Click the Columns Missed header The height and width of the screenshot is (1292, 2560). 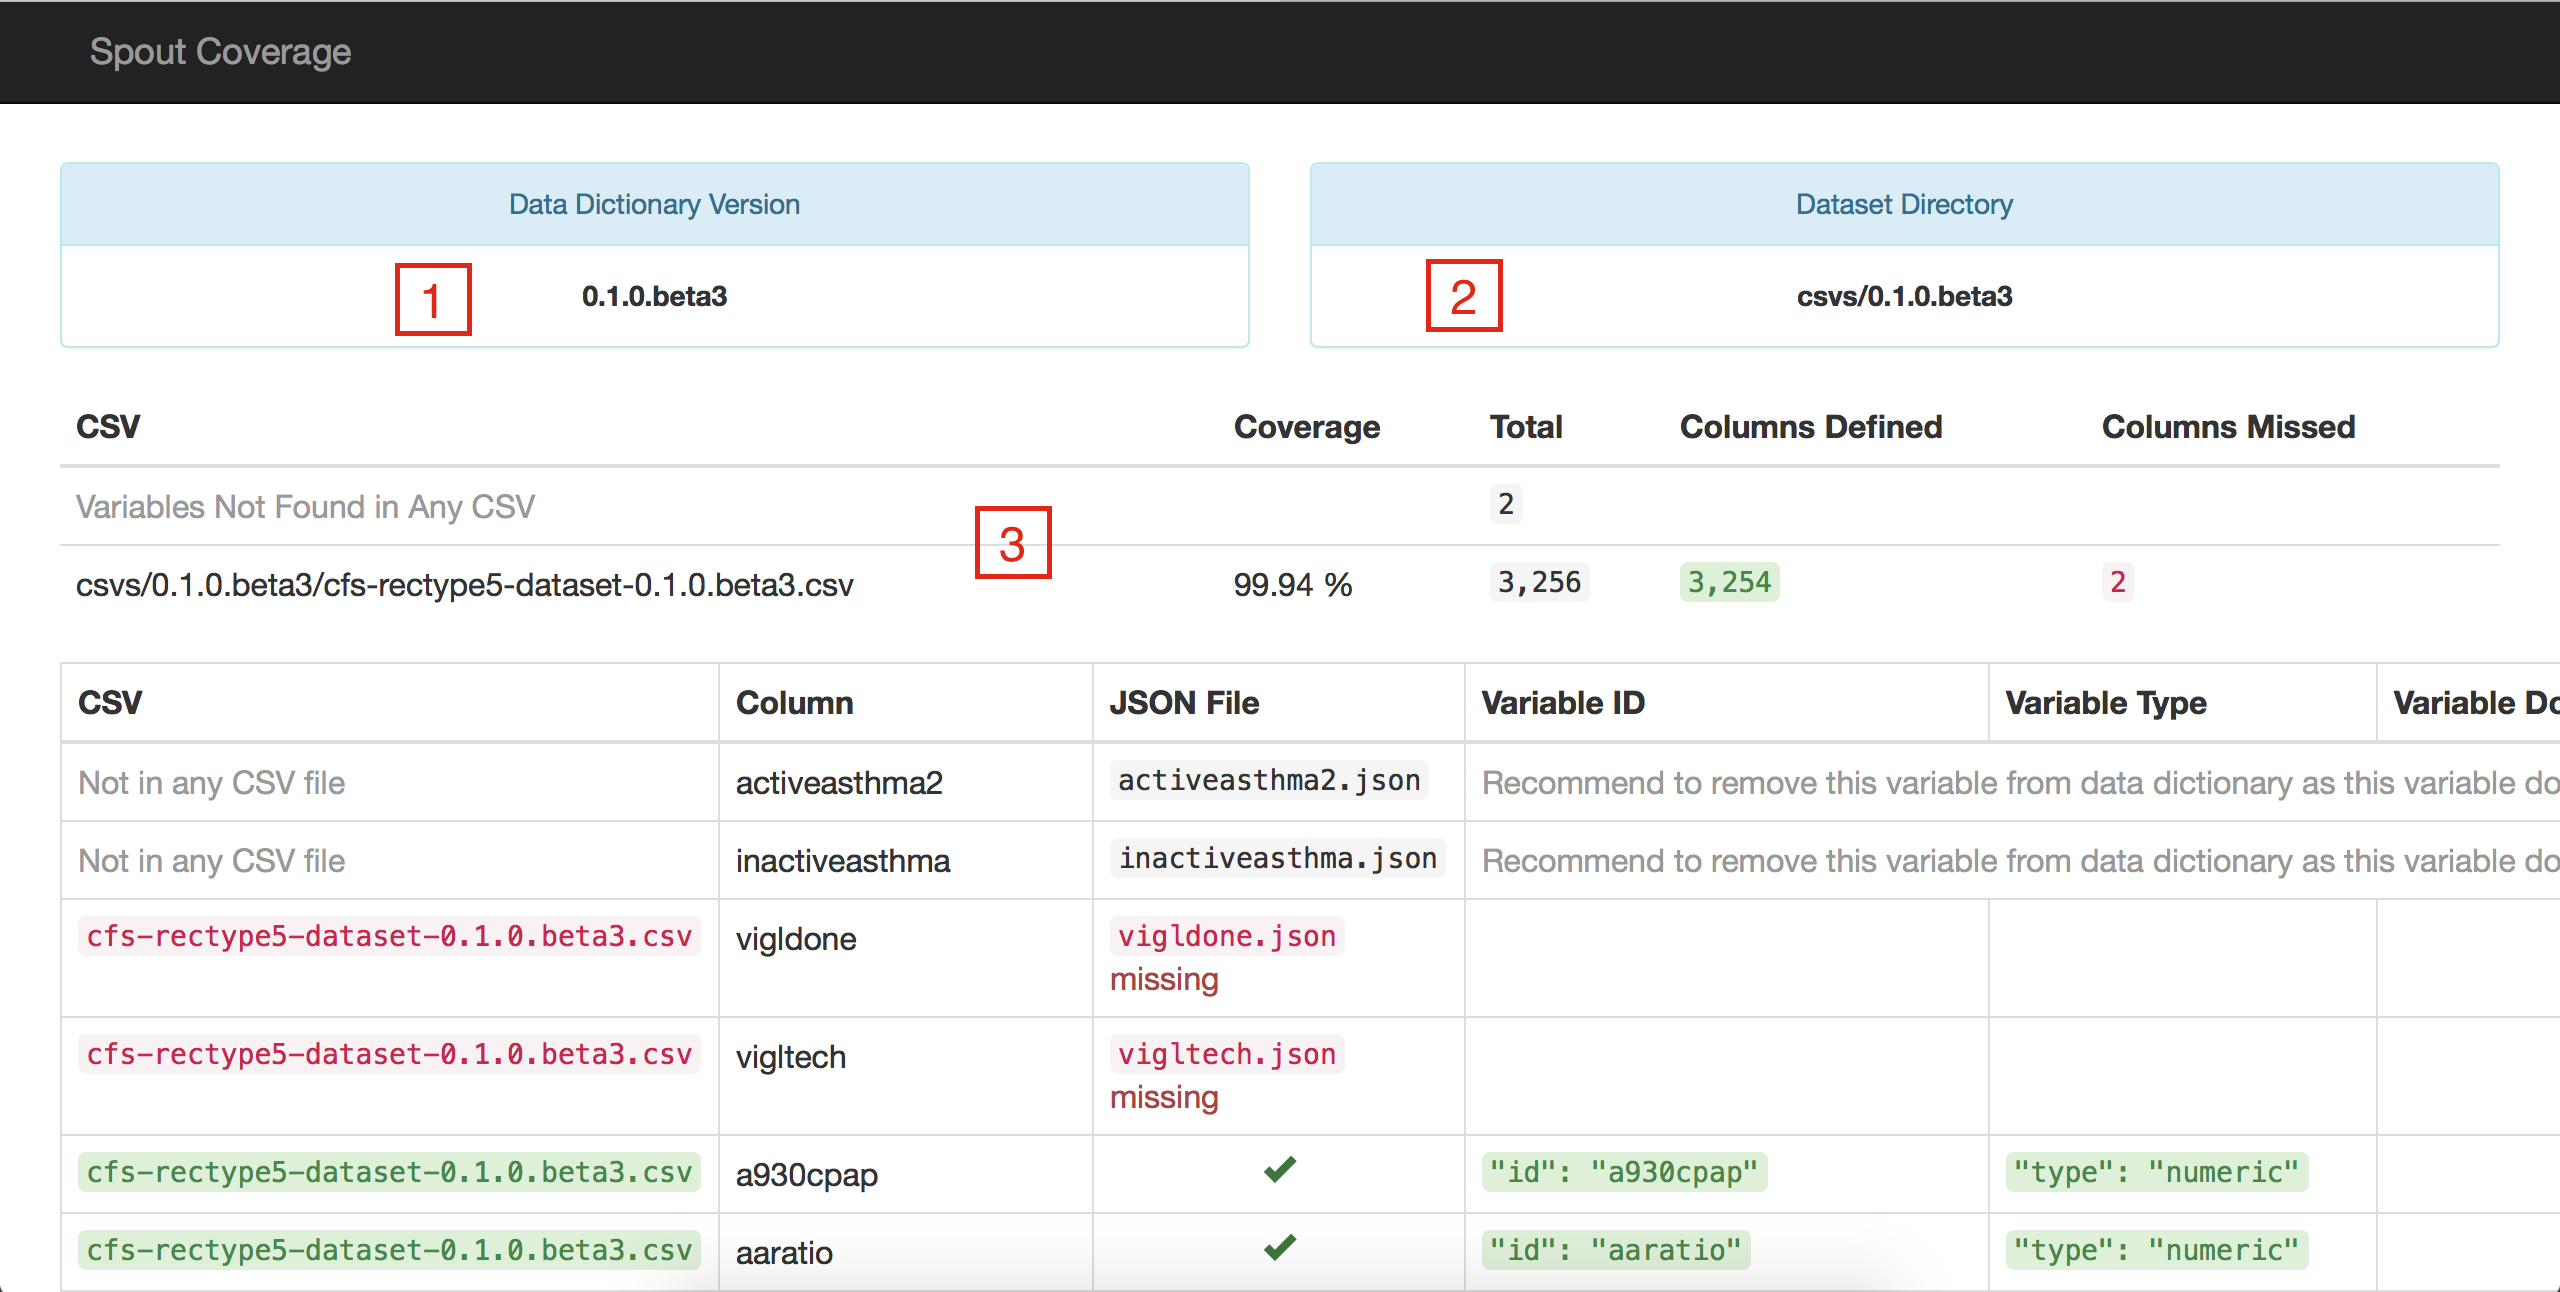[x=2228, y=427]
